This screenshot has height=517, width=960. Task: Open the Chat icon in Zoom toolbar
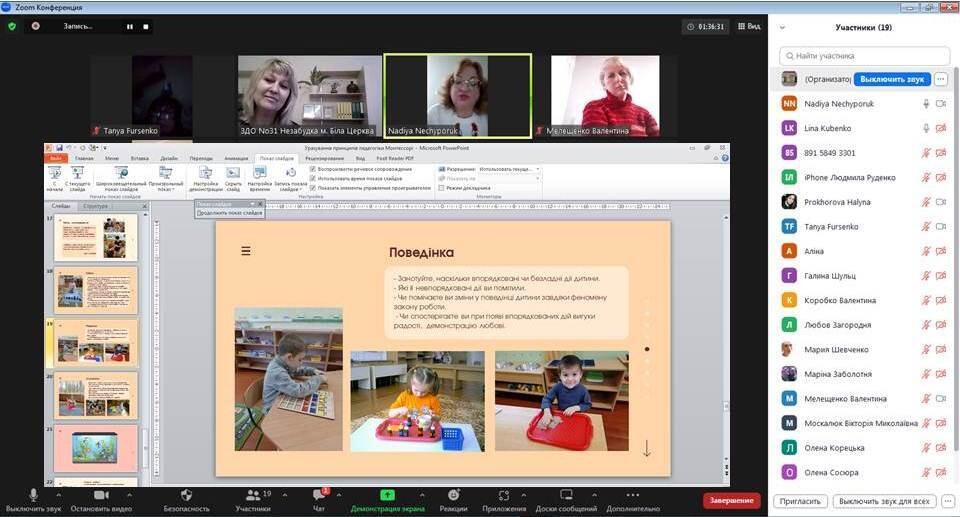[x=319, y=495]
